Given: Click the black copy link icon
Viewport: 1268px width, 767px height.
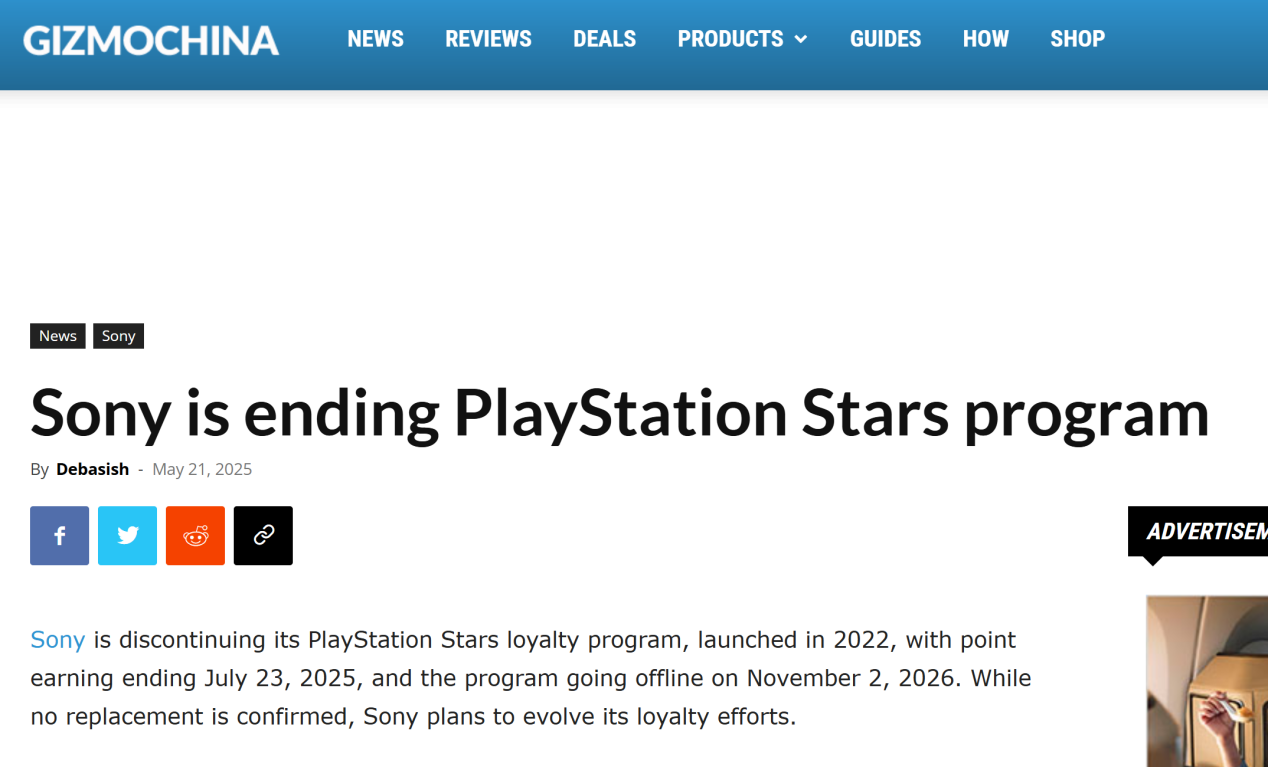Looking at the screenshot, I should 263,536.
